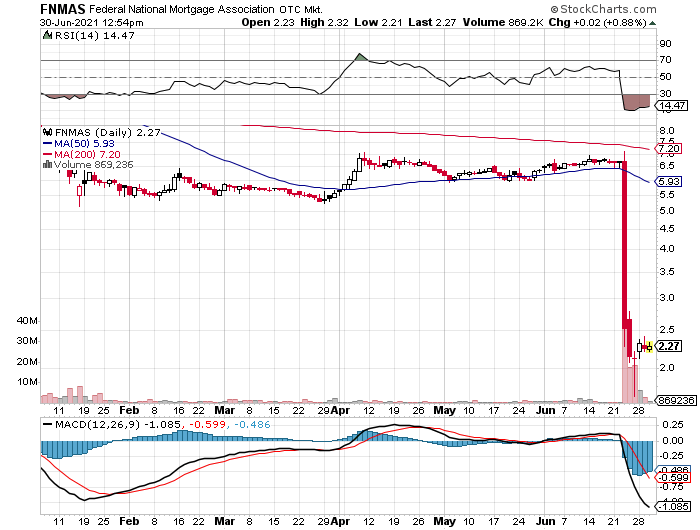Viewport: 700px width, 530px height.
Task: Click the -1.085 MACD axis tag
Action: coord(672,507)
